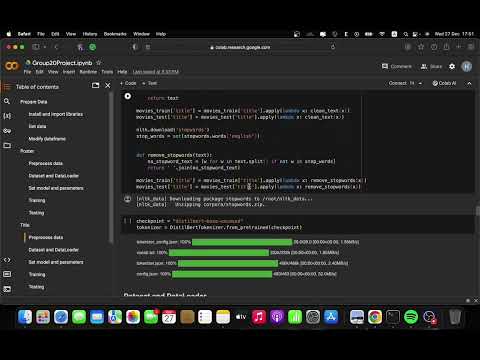Open the Find and replace search icon in sidebar
Image resolution: width=480 pixels, height=360 pixels.
[7, 101]
